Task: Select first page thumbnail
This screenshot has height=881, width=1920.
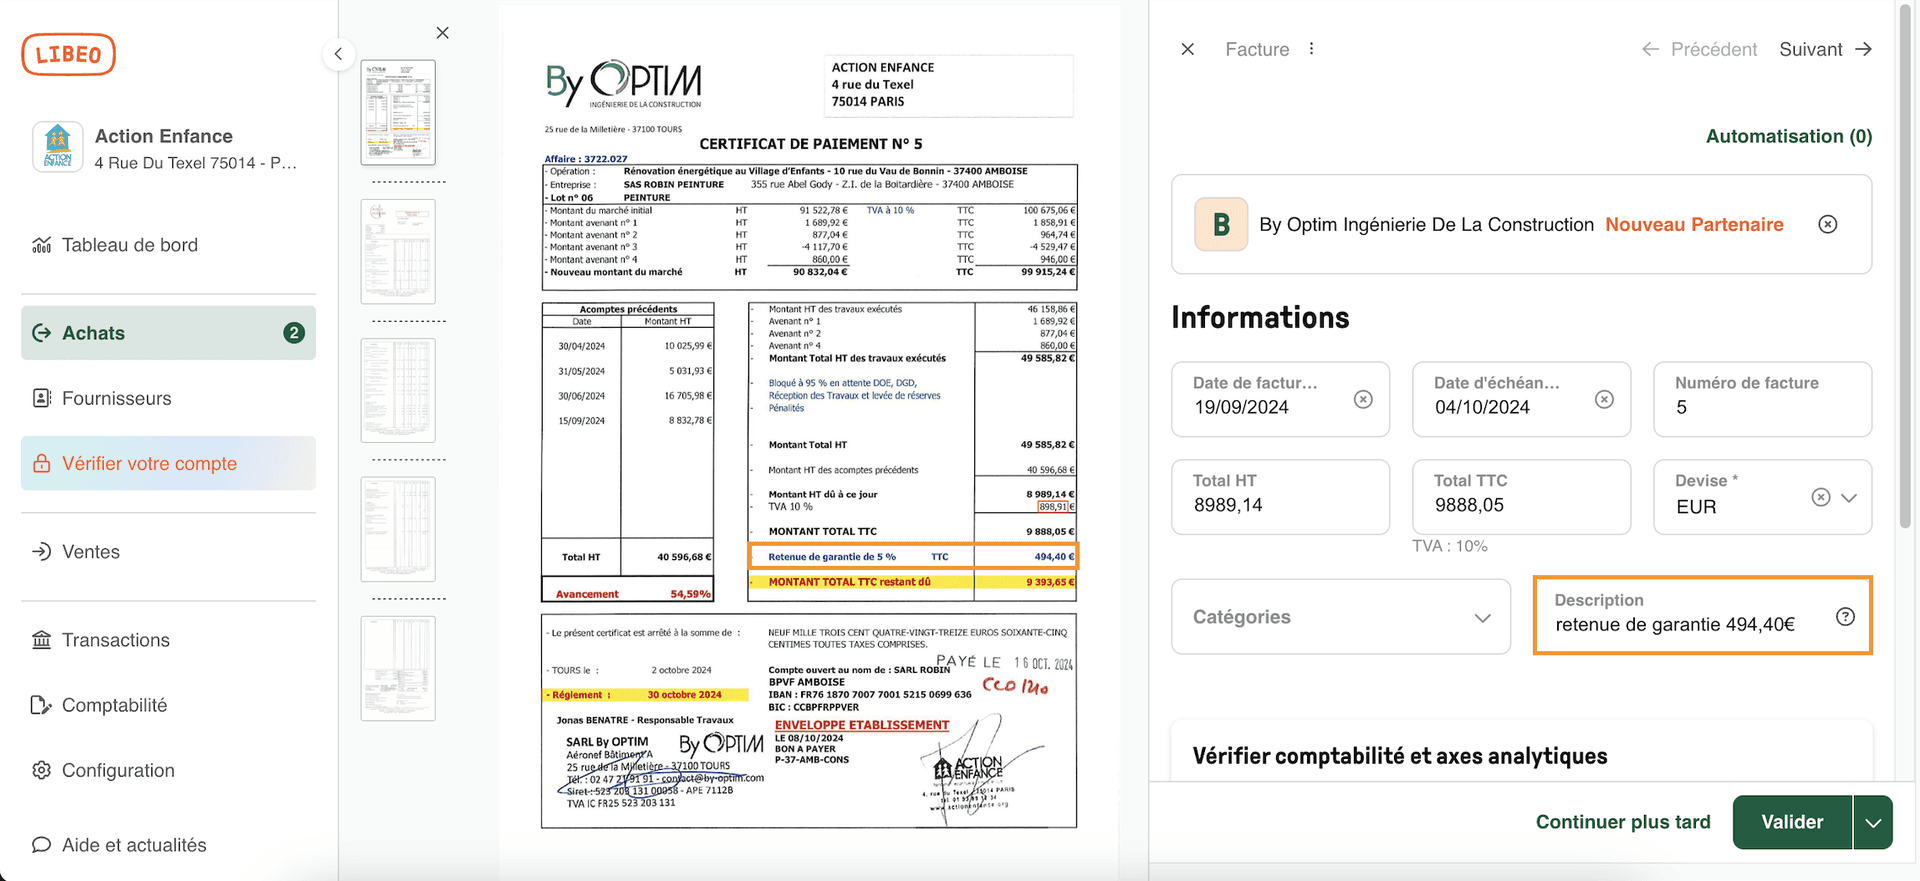Action: [398, 112]
